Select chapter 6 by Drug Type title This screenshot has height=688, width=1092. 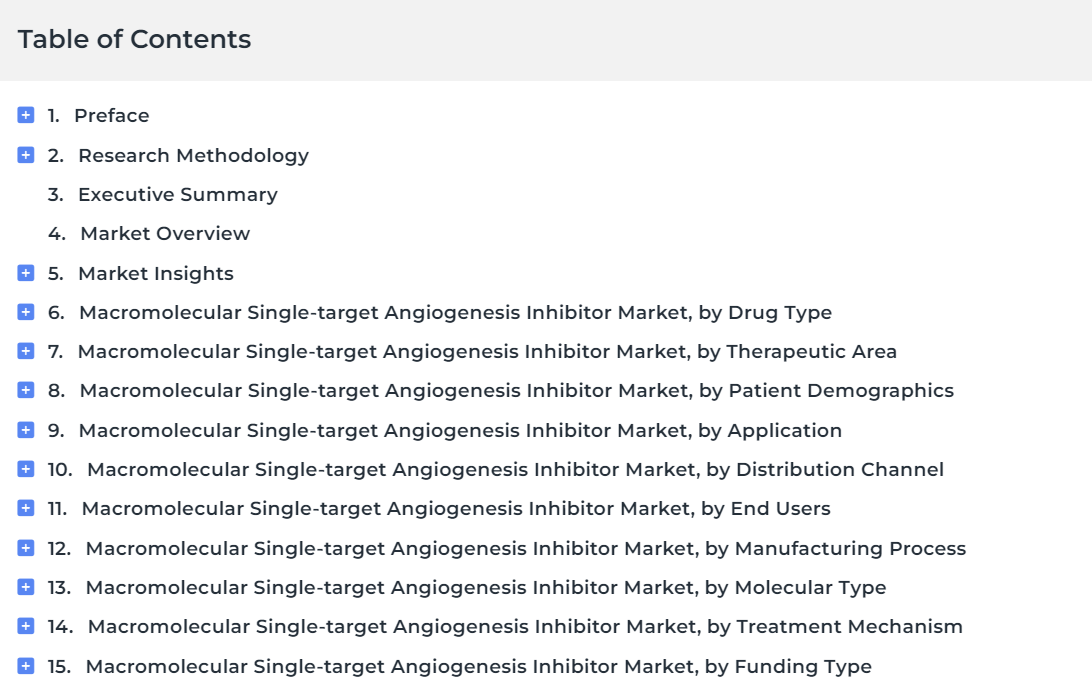455,313
